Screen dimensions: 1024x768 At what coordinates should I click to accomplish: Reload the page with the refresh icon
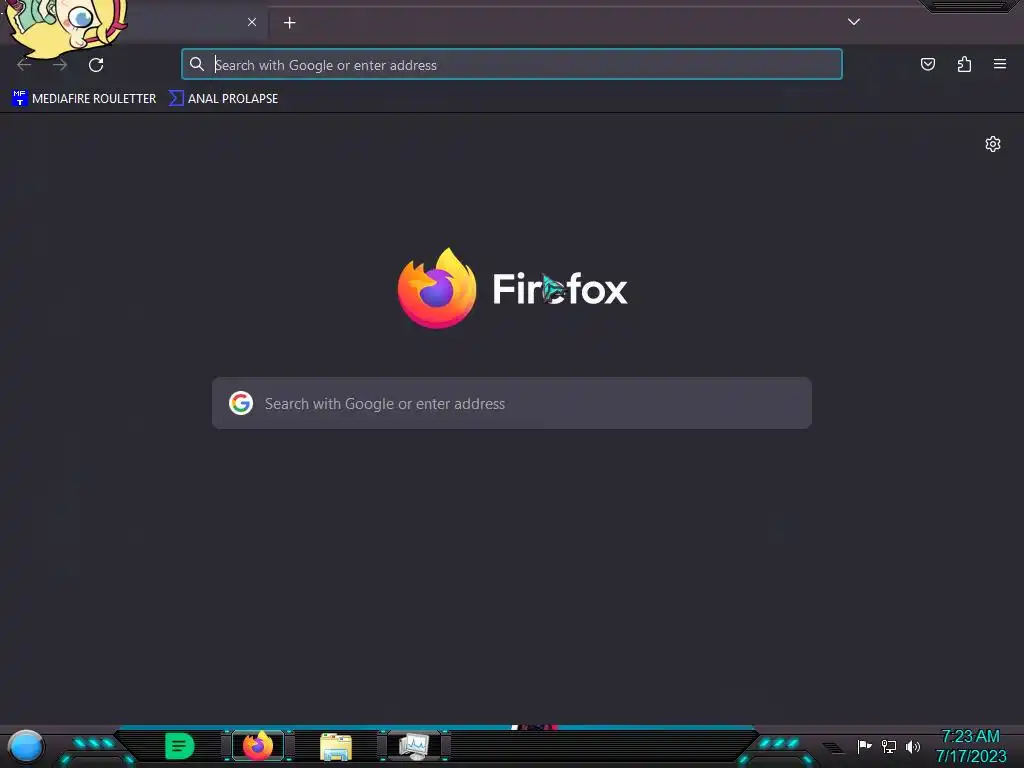click(x=96, y=65)
